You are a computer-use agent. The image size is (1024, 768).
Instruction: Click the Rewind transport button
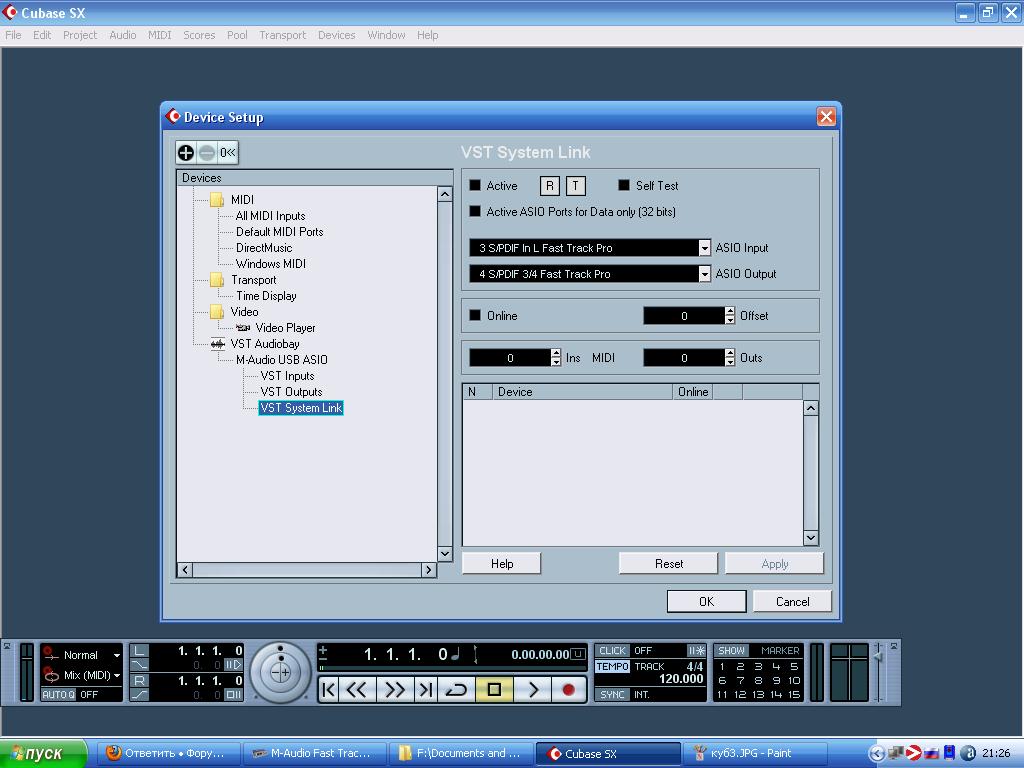point(357,689)
